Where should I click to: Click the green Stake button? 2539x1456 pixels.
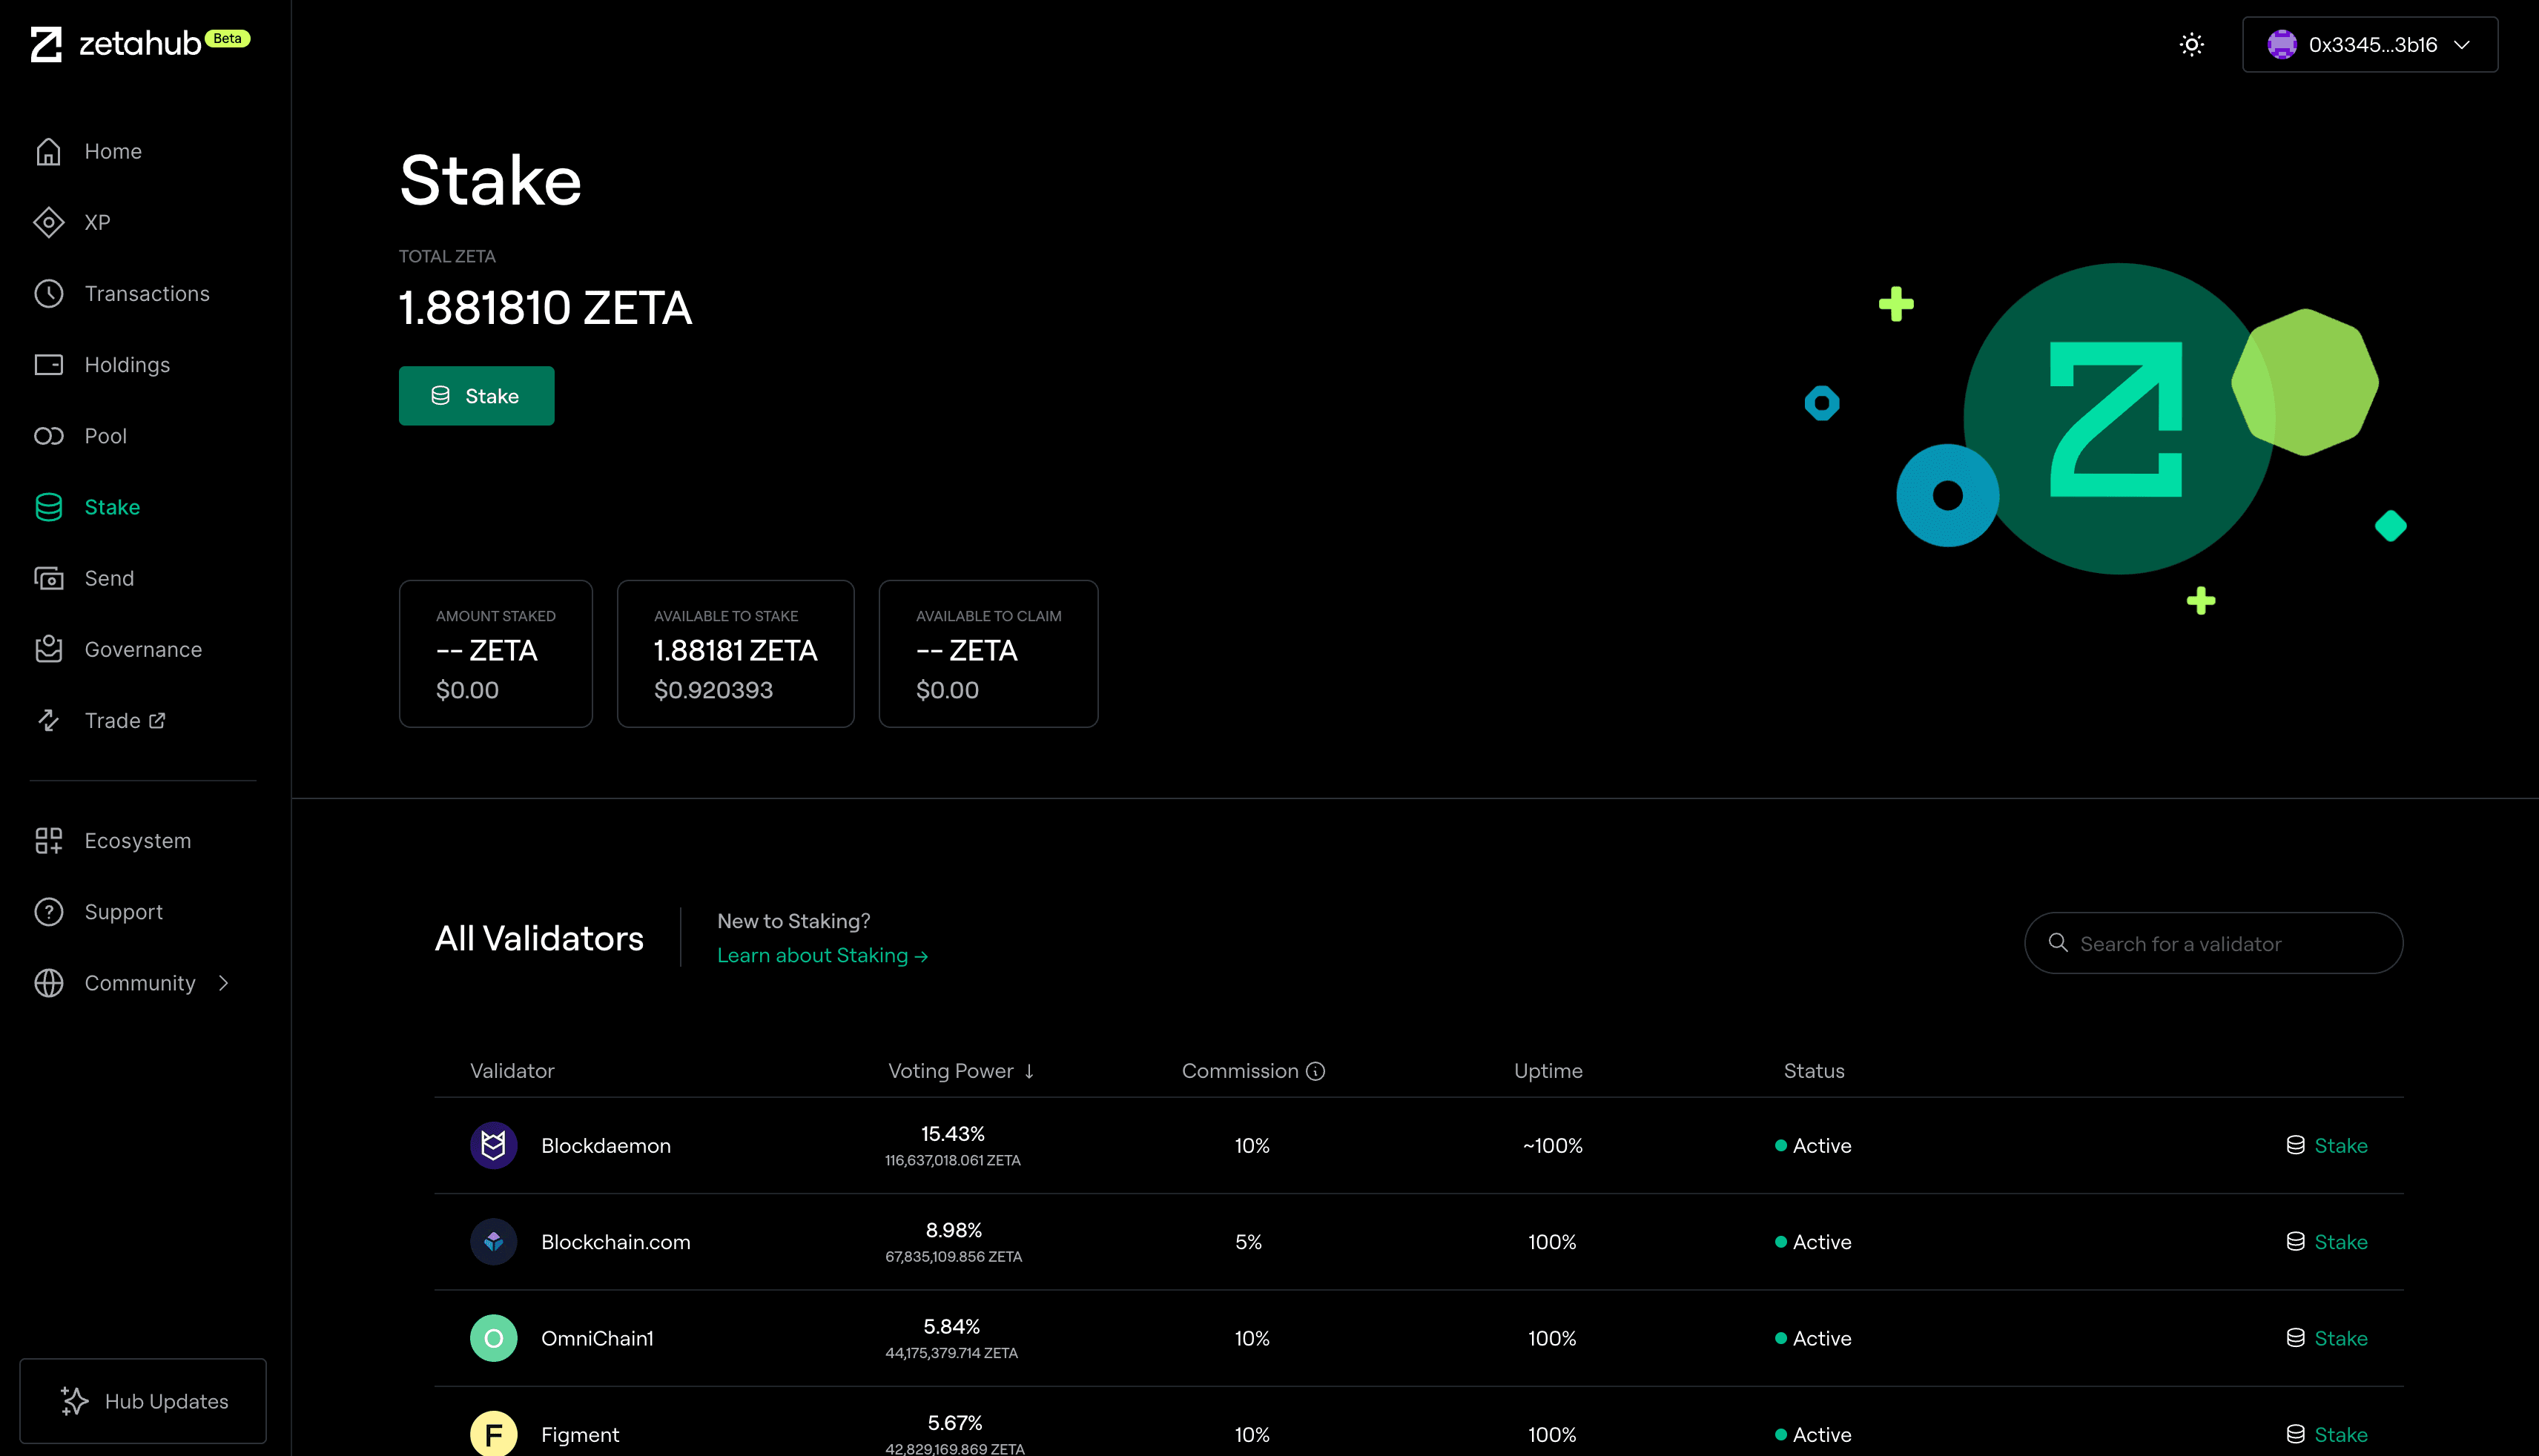pos(476,396)
